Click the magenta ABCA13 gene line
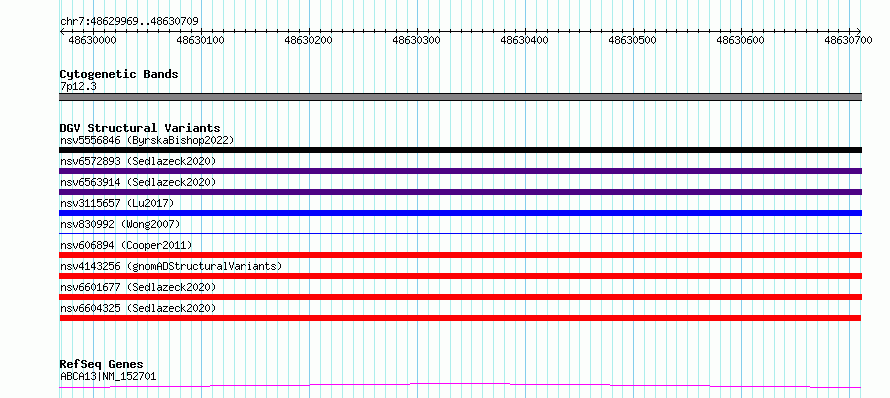890x398 pixels. pyautogui.click(x=460, y=386)
